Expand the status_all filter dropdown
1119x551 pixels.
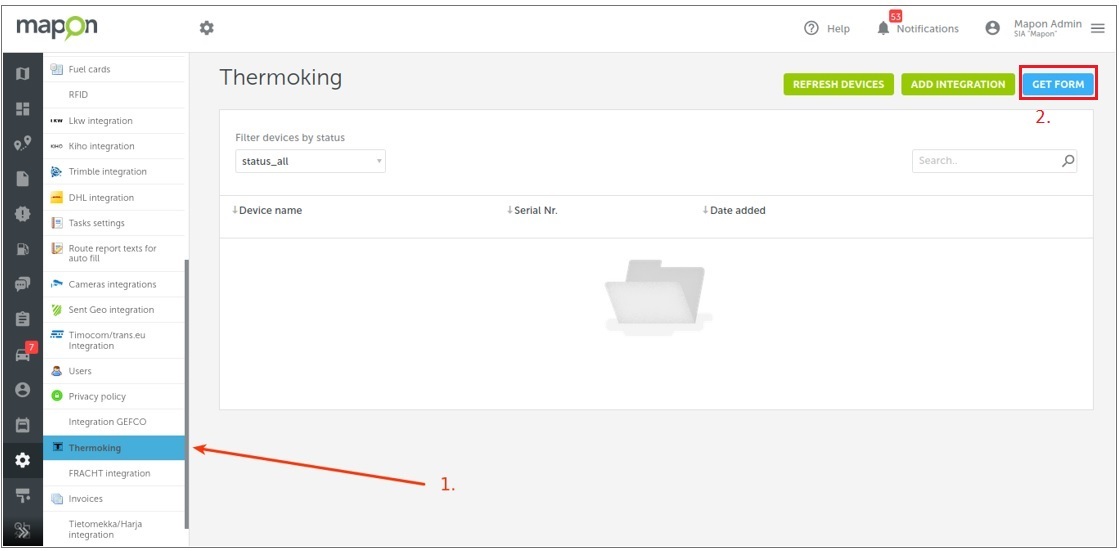310,161
